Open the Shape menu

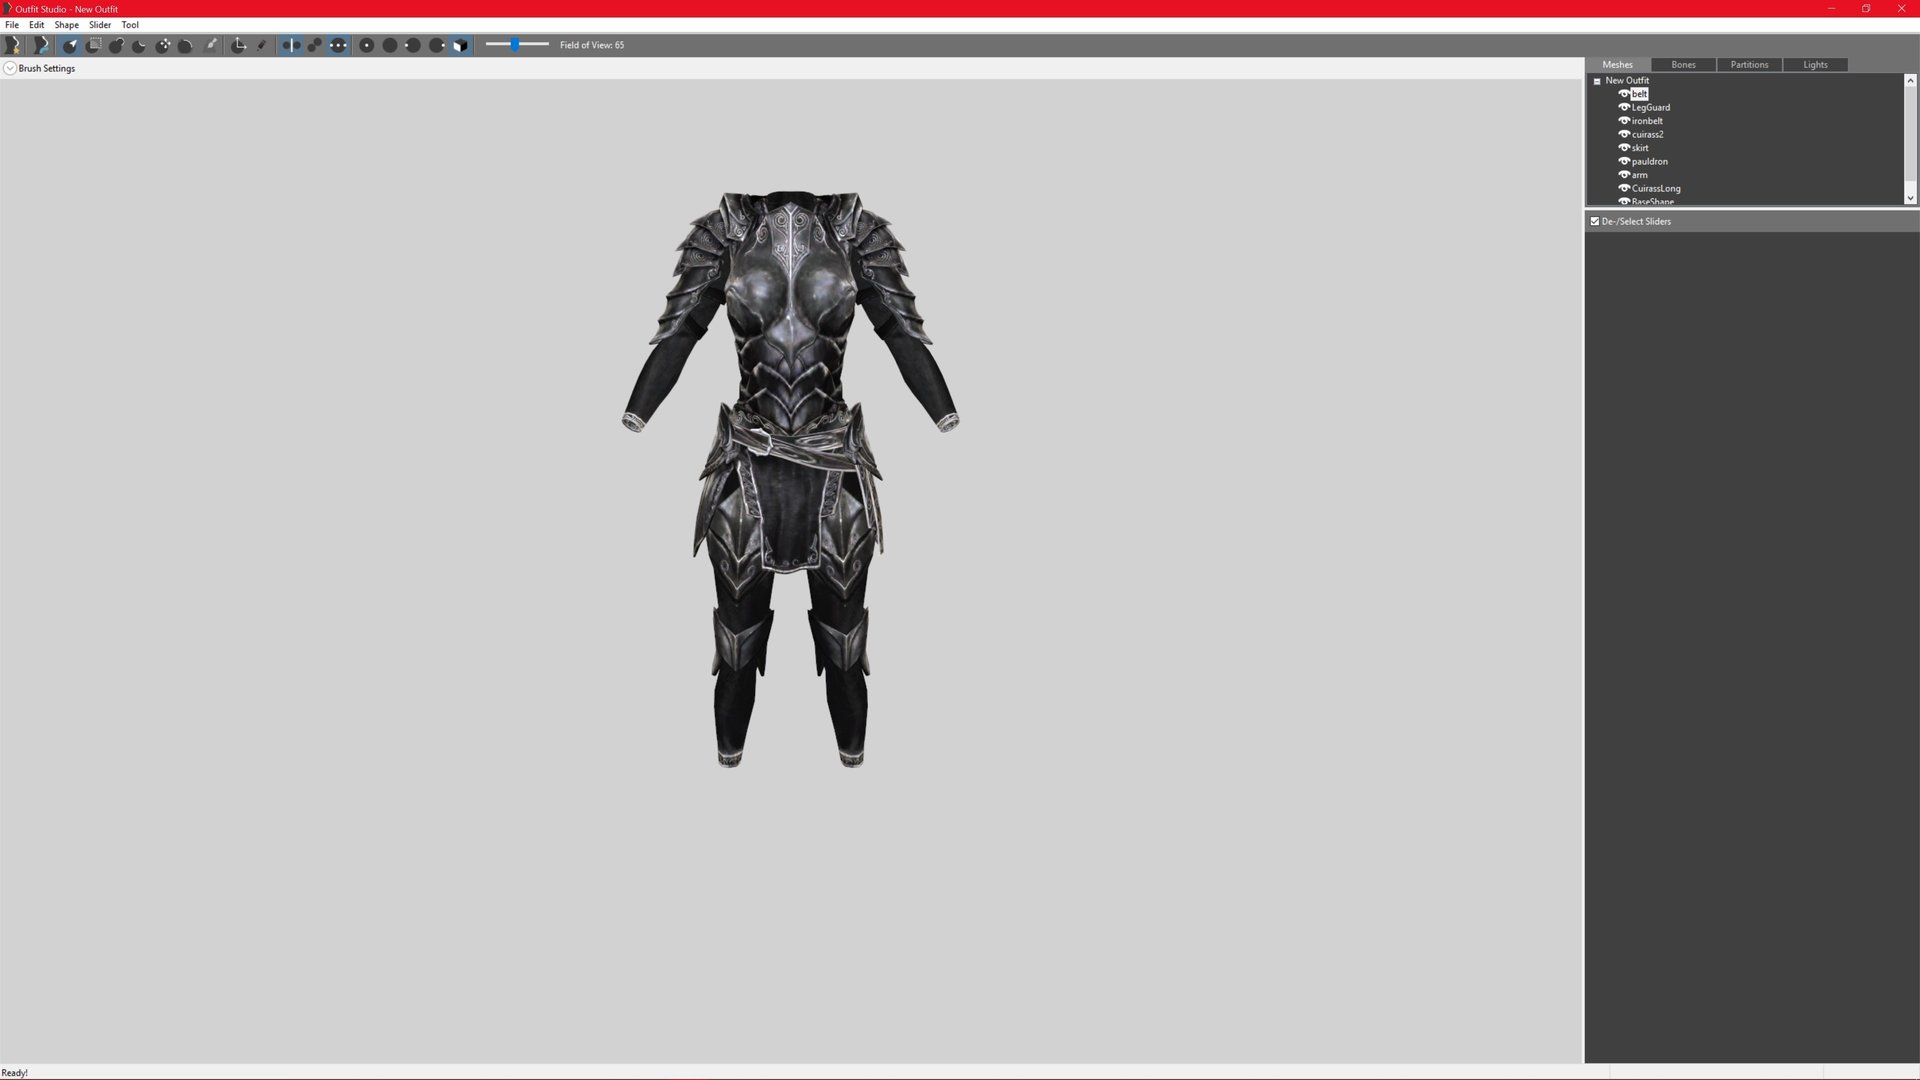tap(67, 25)
